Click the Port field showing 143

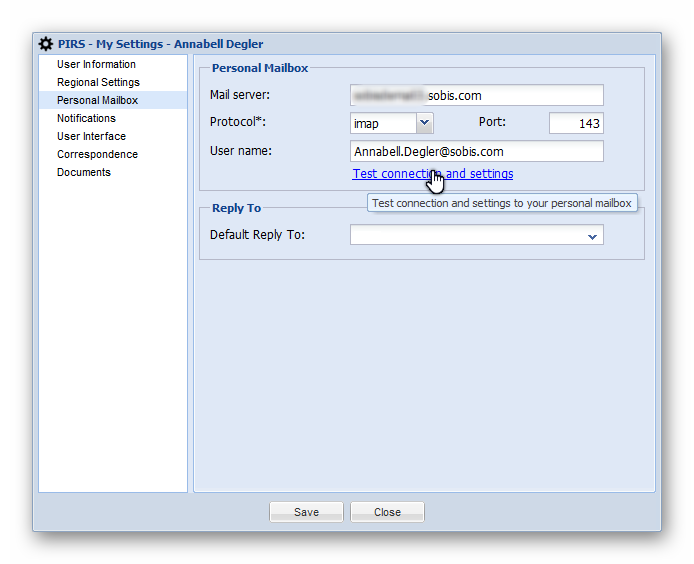click(x=576, y=123)
